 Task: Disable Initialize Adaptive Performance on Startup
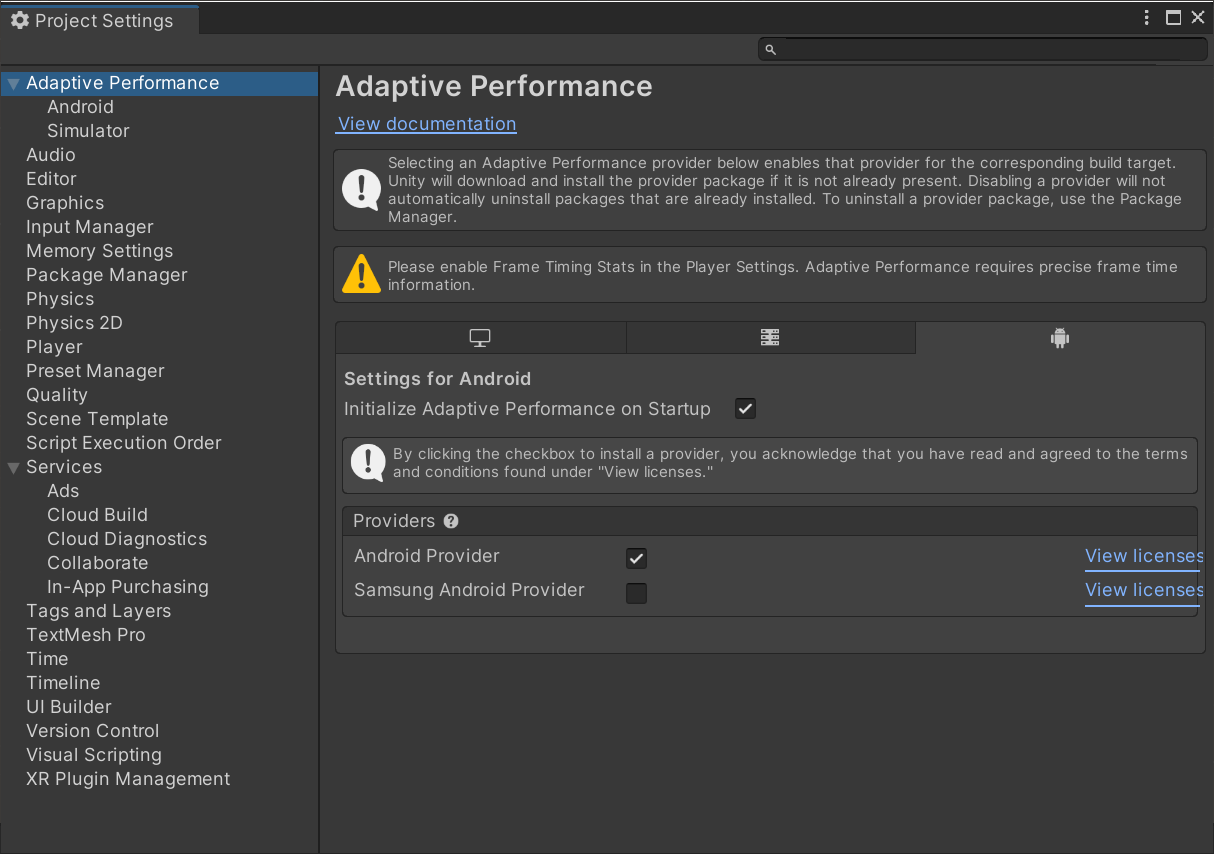tap(744, 408)
